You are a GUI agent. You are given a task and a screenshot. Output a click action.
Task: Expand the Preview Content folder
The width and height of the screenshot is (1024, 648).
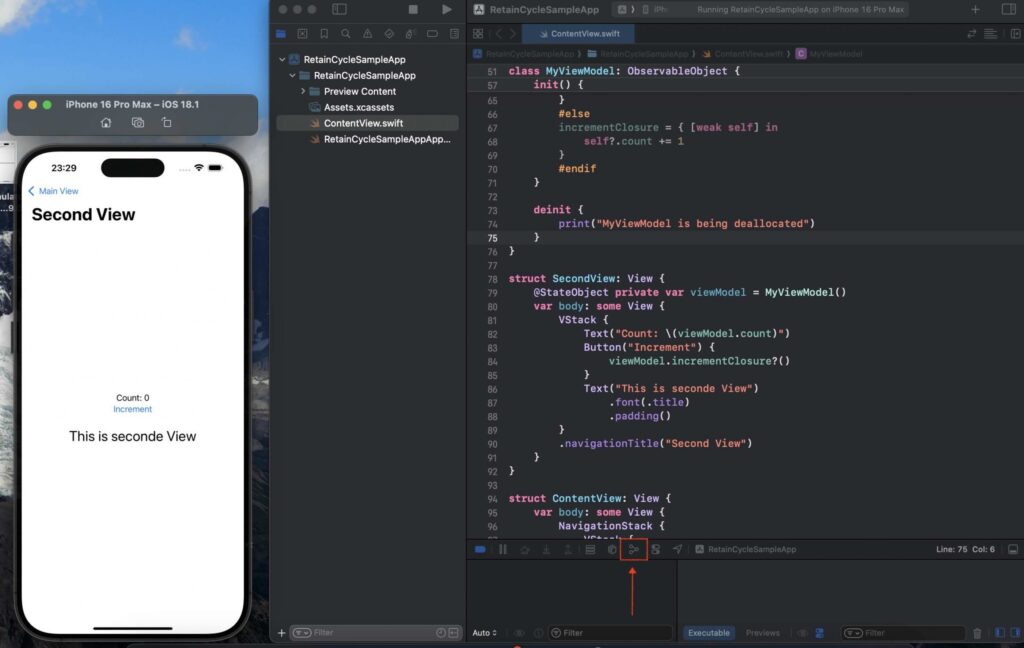coord(303,91)
